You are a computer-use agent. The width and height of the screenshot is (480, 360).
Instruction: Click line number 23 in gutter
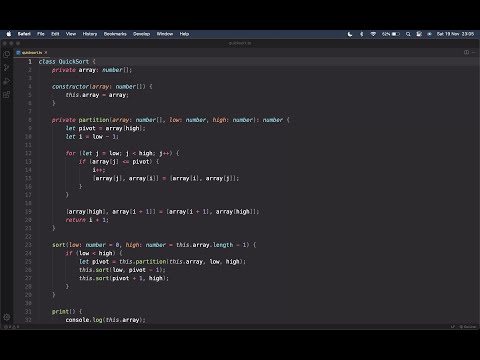[28, 245]
